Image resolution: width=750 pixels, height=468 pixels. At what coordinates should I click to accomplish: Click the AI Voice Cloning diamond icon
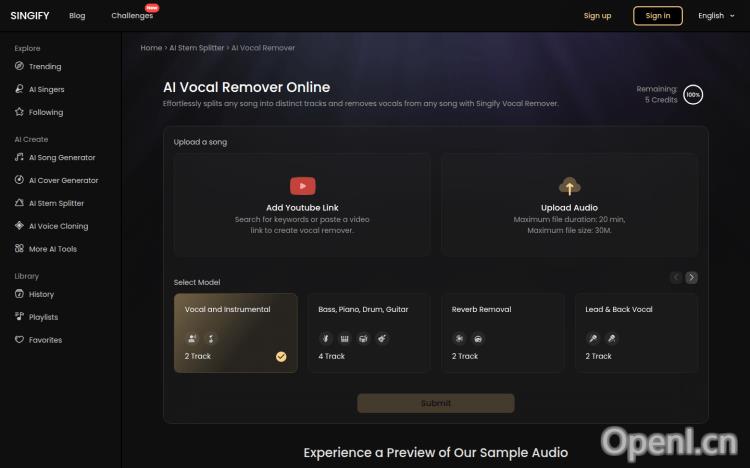19,225
